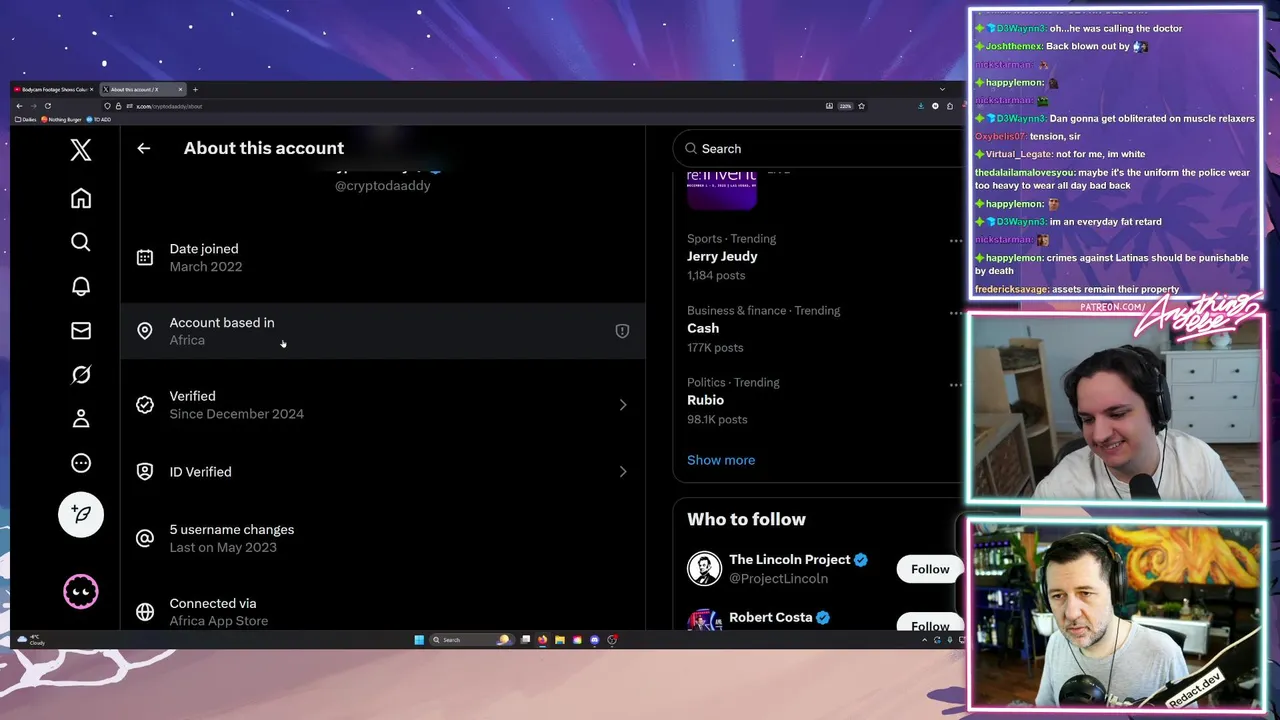Open Firefox from the taskbar
Image resolution: width=1280 pixels, height=720 pixels.
point(542,640)
